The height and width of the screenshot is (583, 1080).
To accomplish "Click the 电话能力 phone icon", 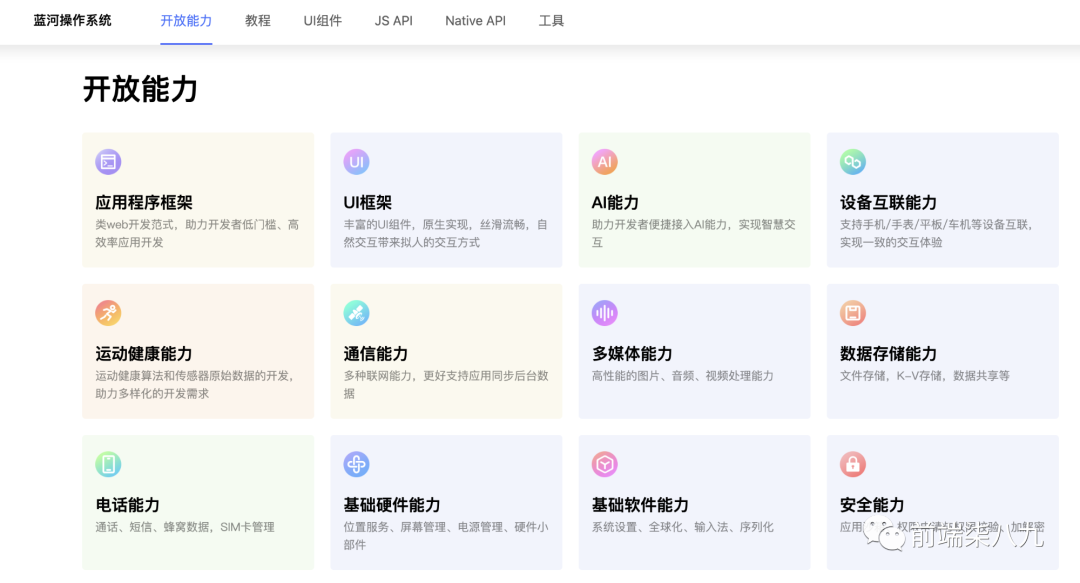I will [x=108, y=464].
